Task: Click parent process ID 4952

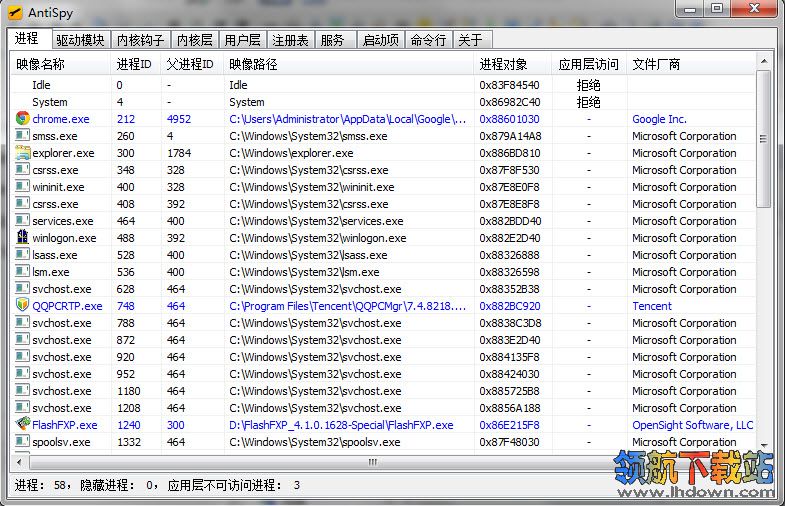Action: [x=179, y=119]
